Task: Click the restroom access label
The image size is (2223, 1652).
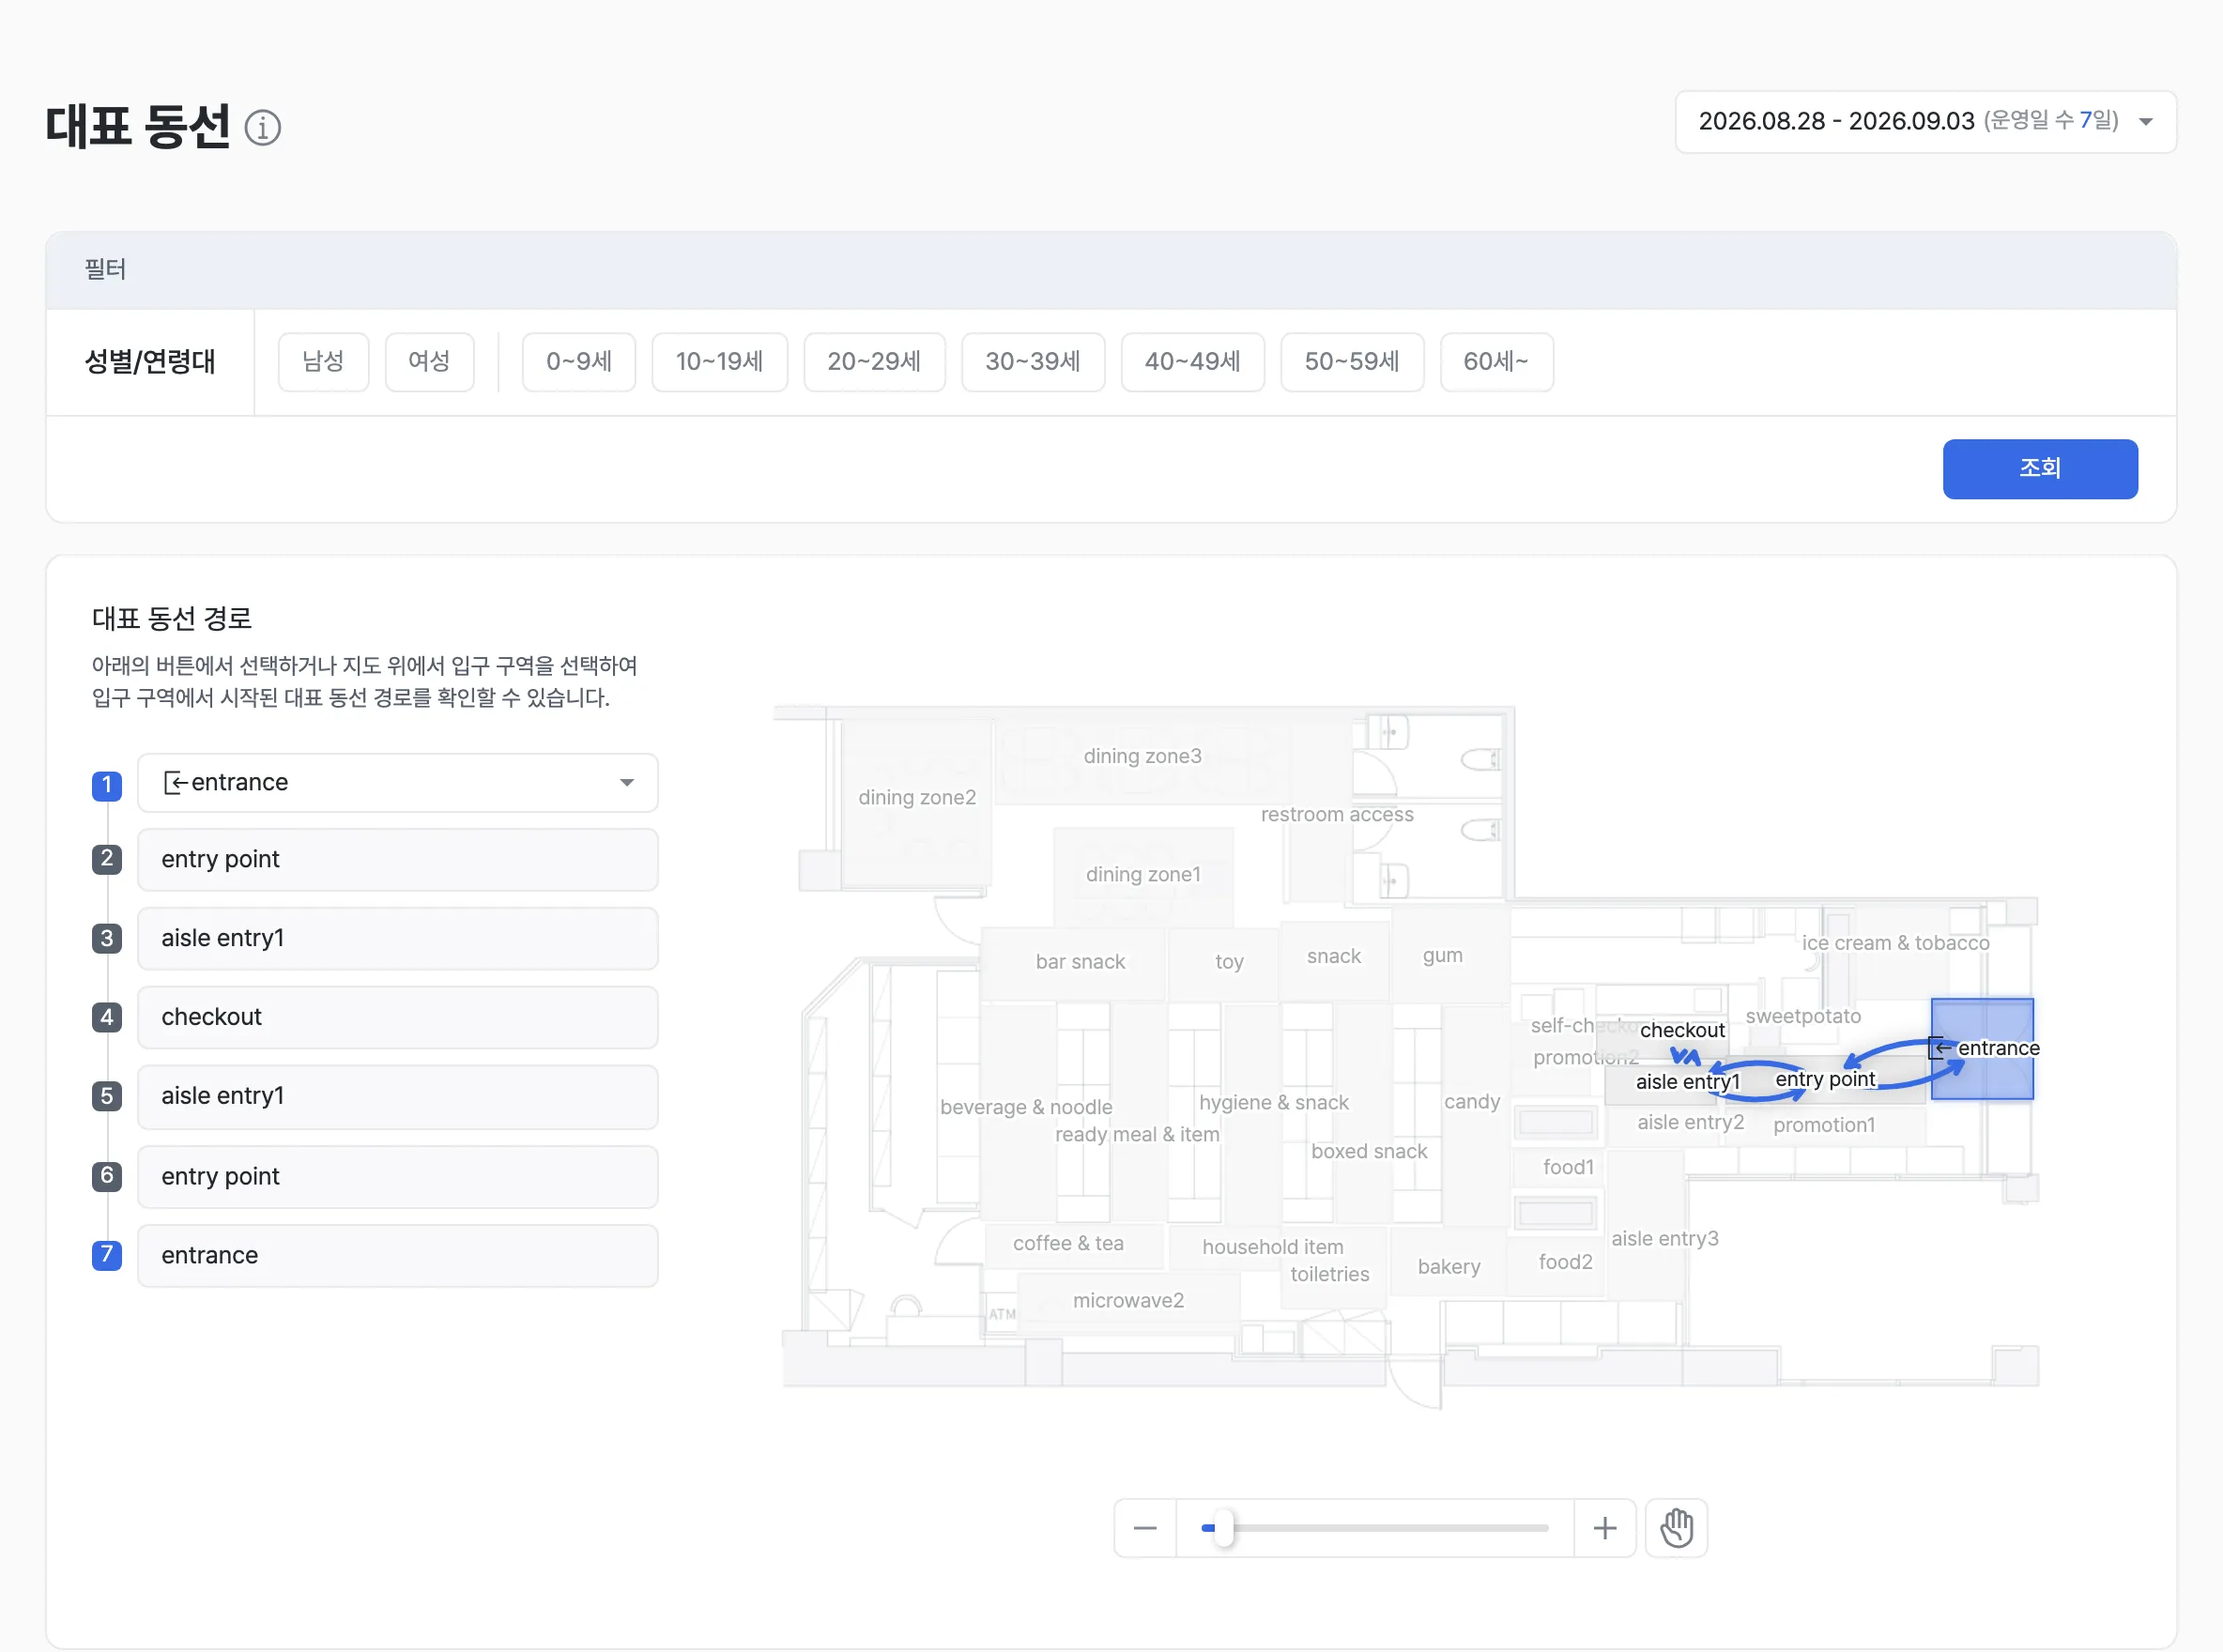Action: [1336, 814]
